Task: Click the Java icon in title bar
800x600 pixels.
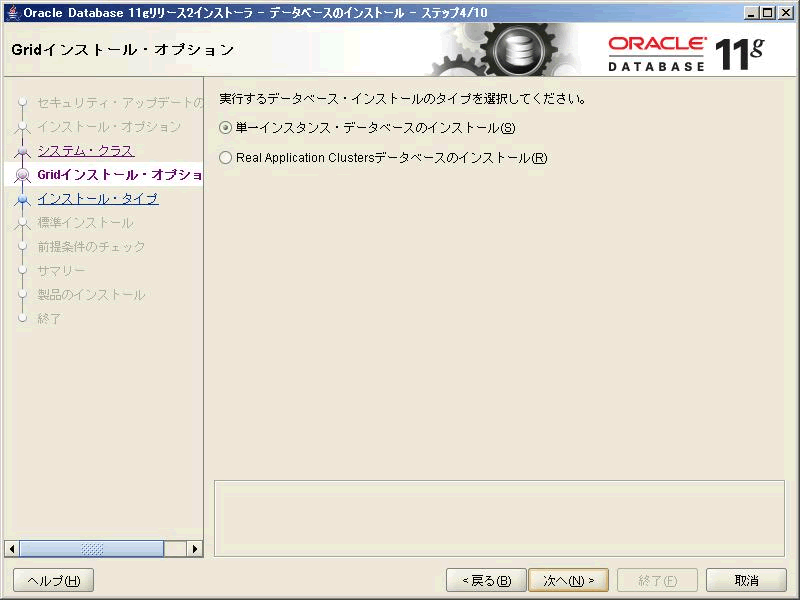Action: [x=12, y=12]
